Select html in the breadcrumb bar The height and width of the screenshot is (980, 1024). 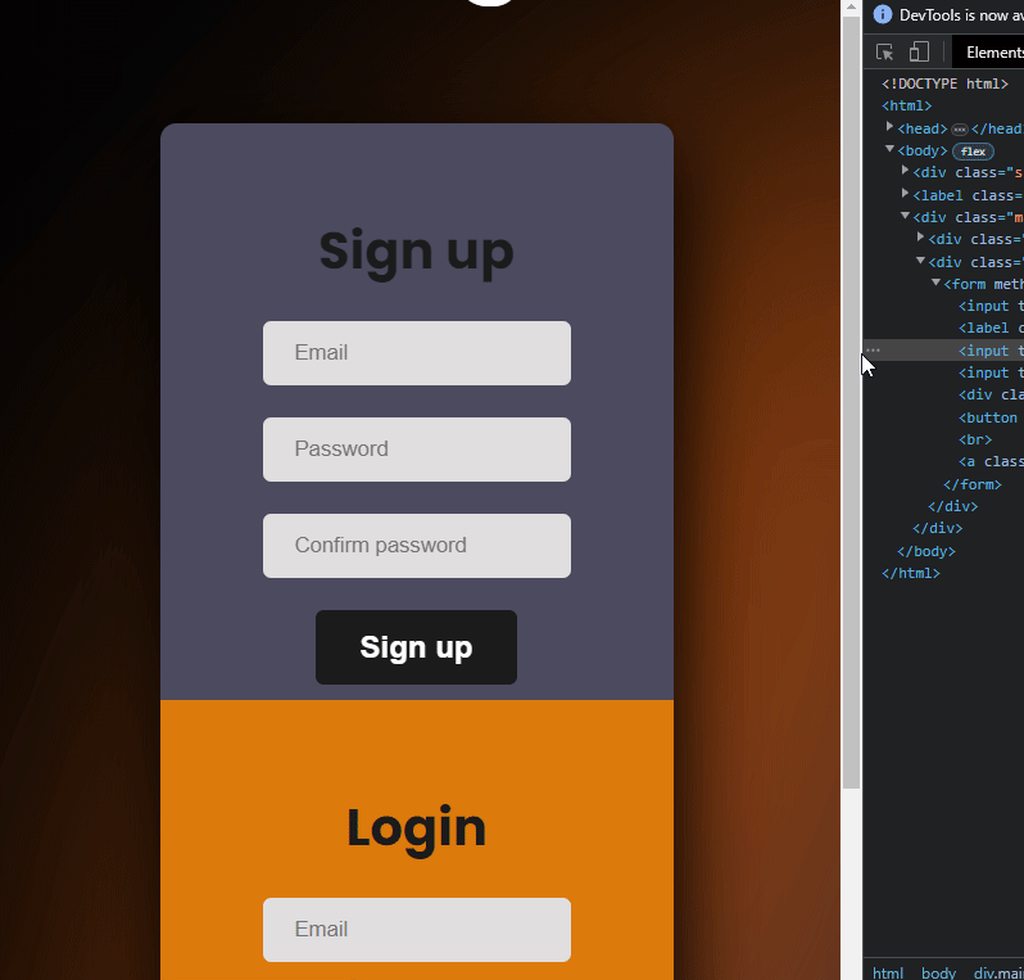888,972
